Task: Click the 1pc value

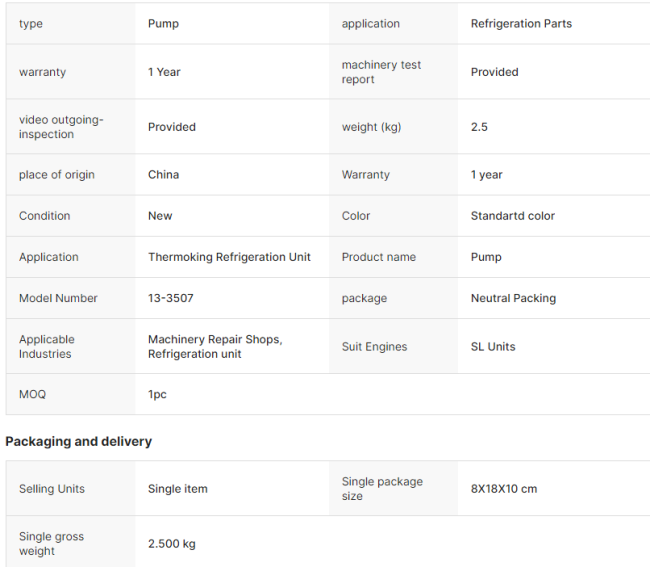Action: tap(157, 394)
